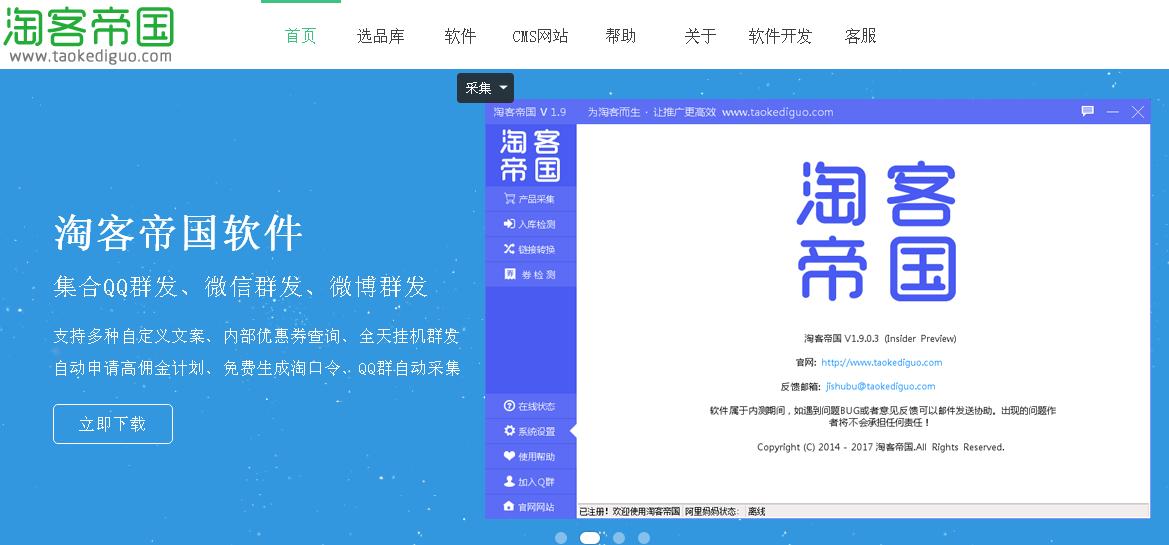Screen dimensions: 1169x545
Task: Click the 淘客帝国软件 headline text
Action: [178, 233]
